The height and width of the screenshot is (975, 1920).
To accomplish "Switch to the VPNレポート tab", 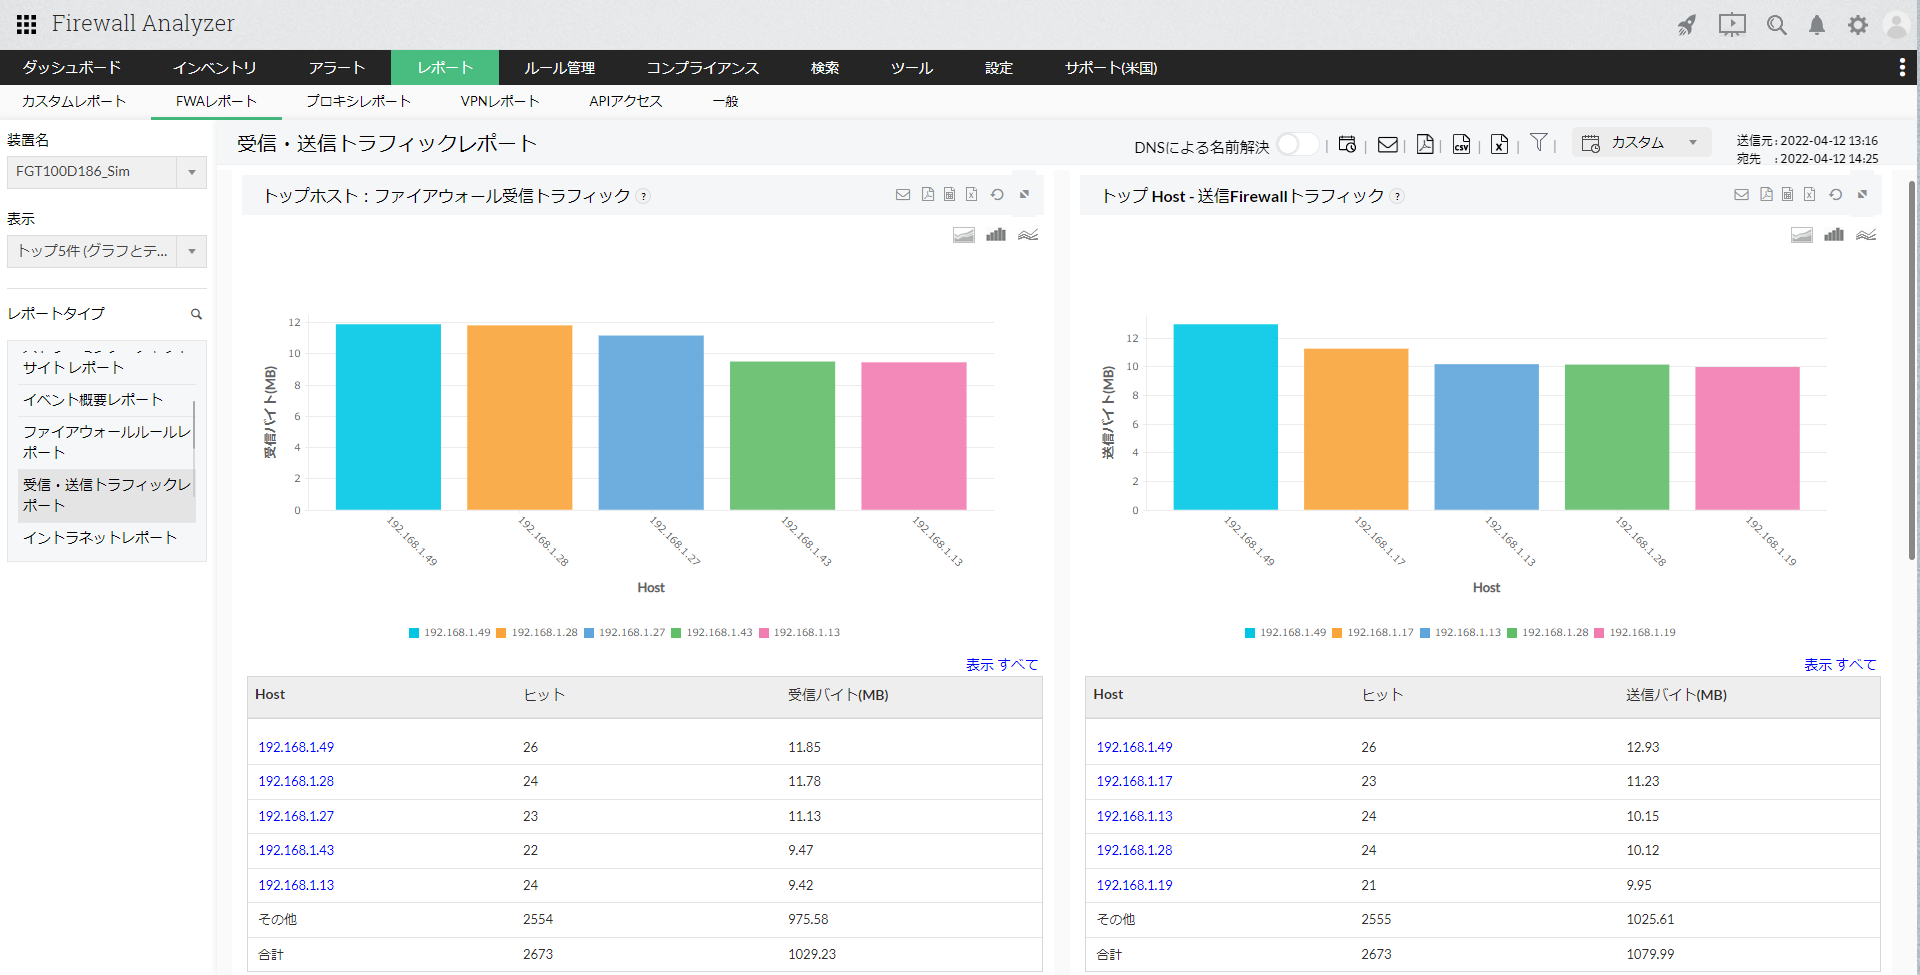I will (x=500, y=101).
